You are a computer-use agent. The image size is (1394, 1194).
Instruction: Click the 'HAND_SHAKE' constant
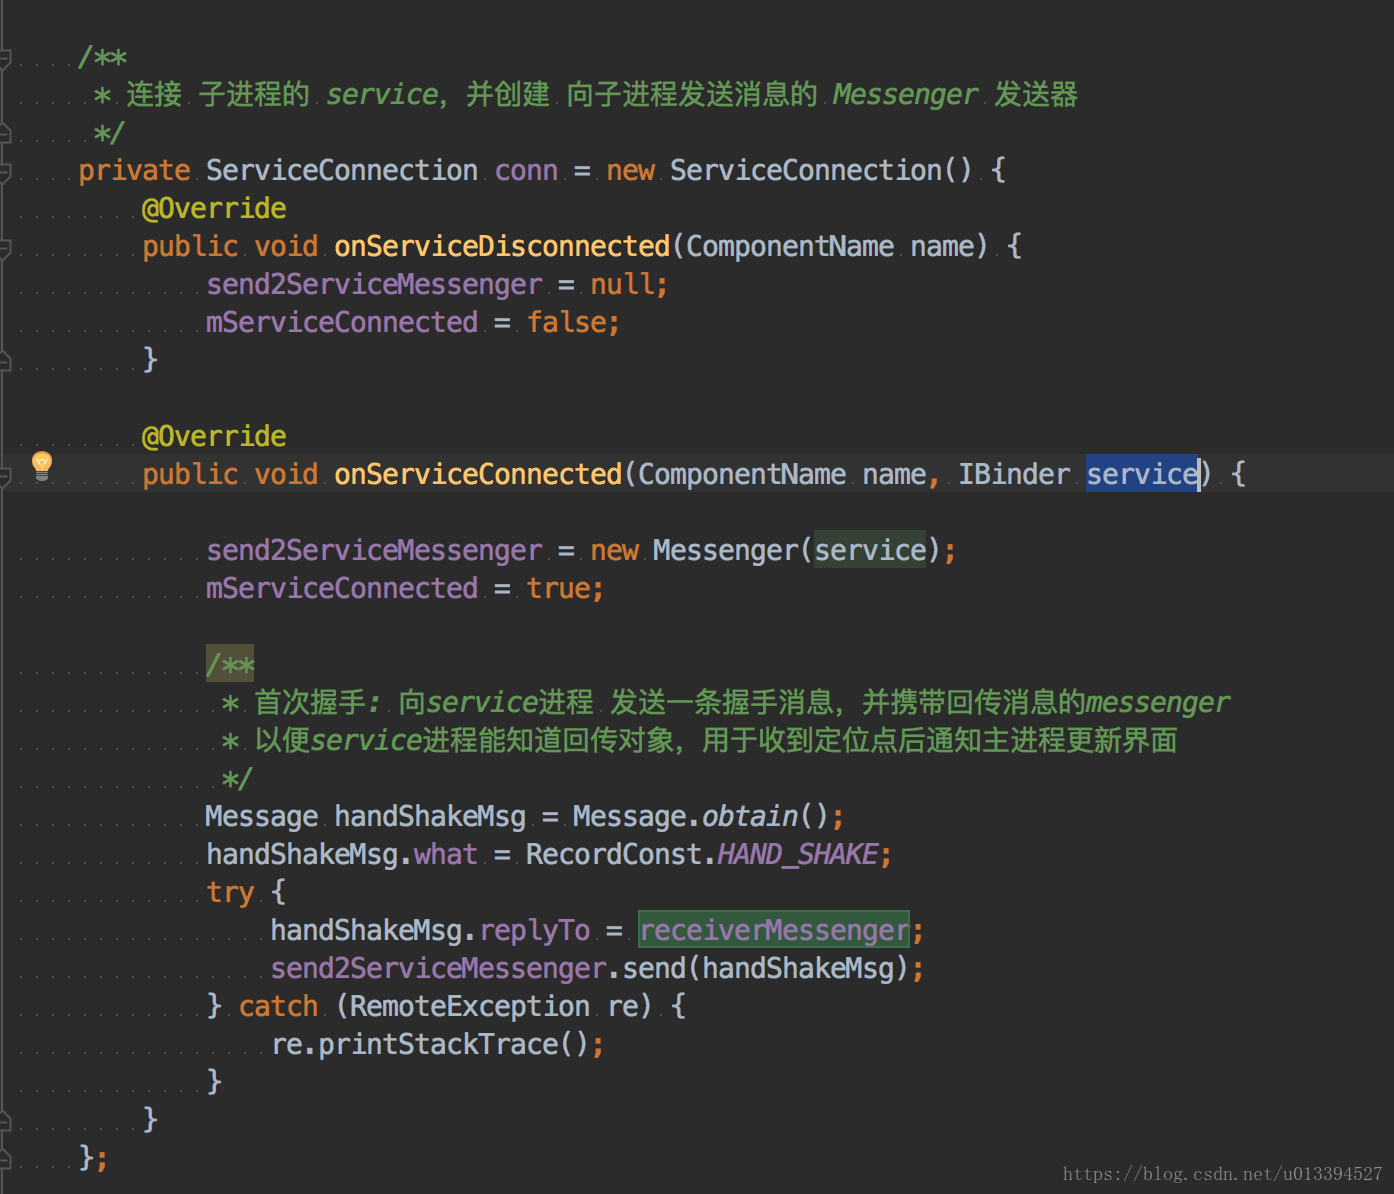(x=797, y=854)
